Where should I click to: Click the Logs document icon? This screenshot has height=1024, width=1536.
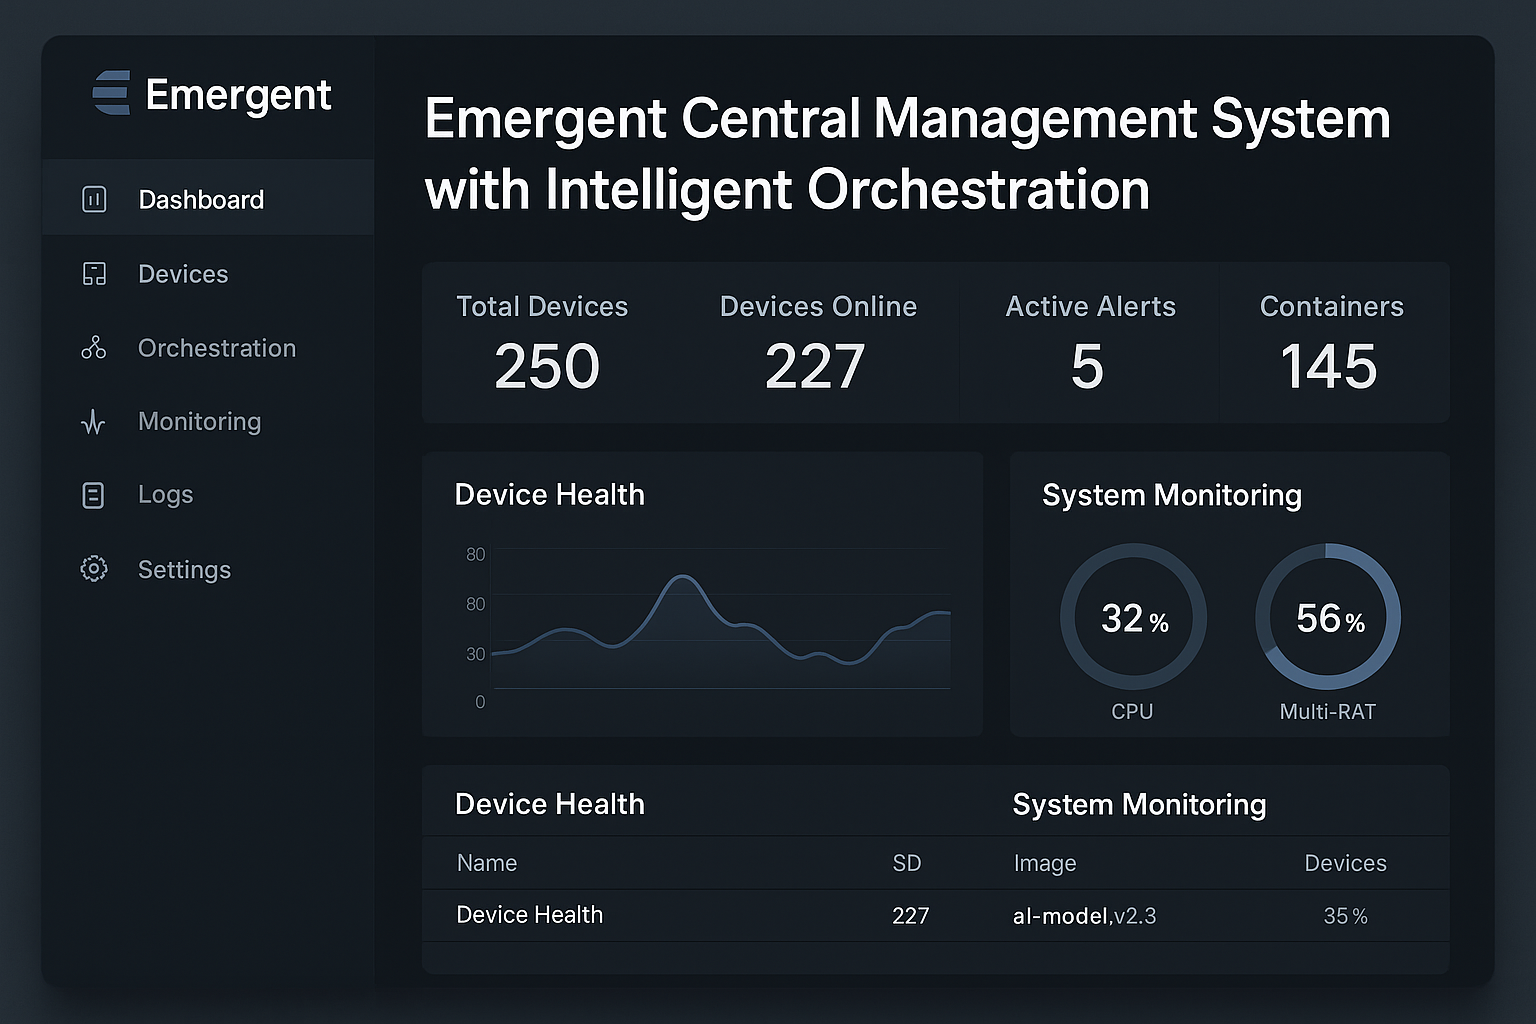pyautogui.click(x=93, y=495)
